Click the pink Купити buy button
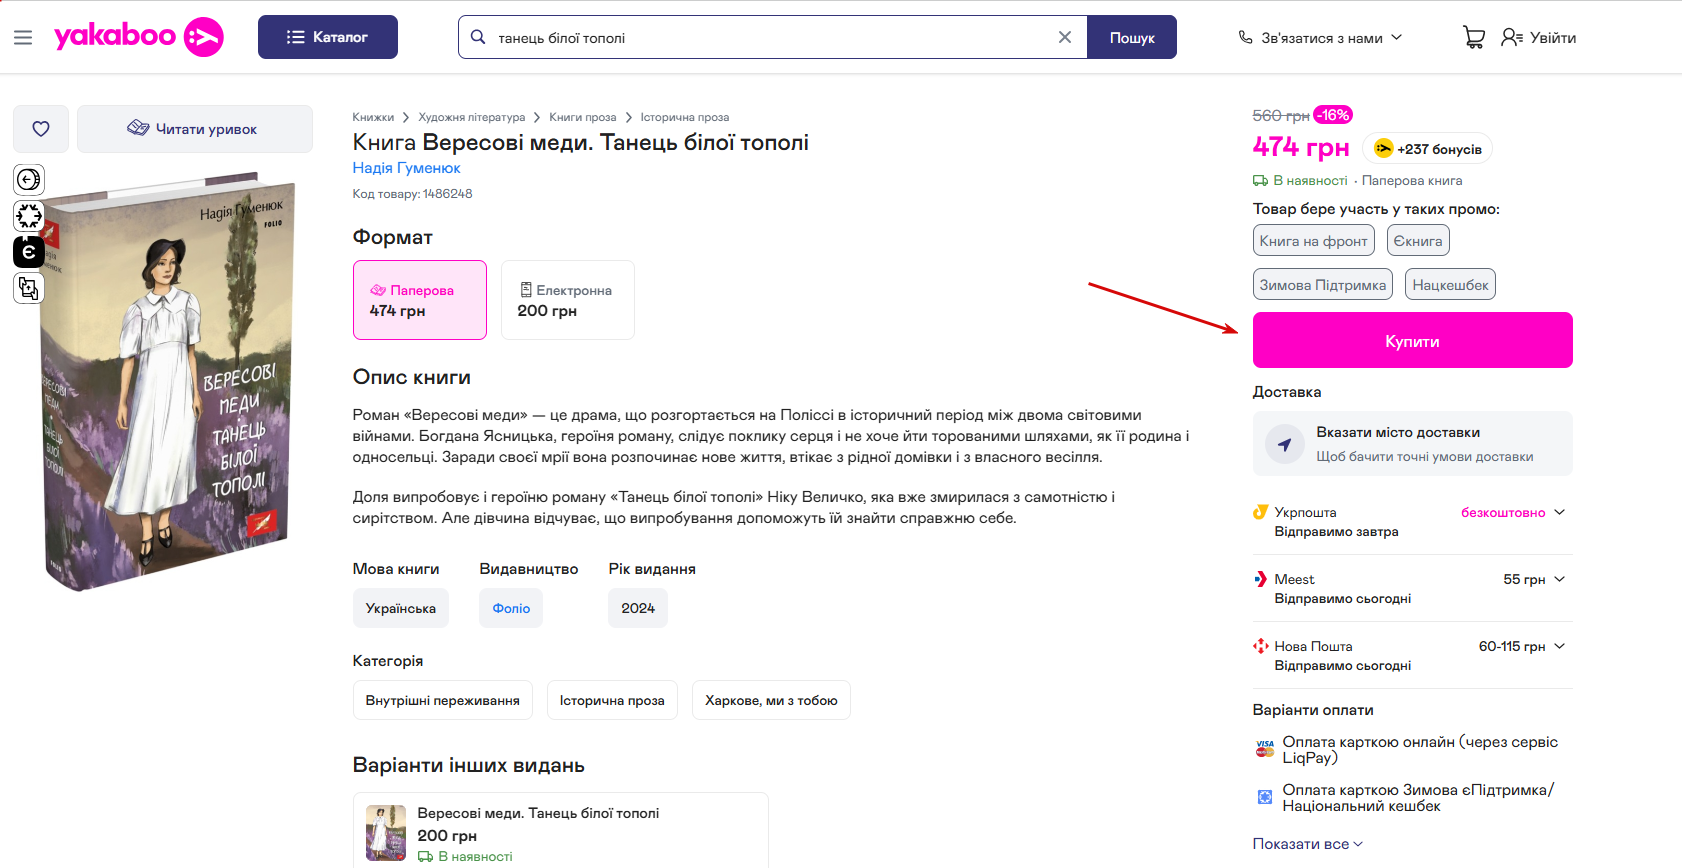 click(1412, 340)
